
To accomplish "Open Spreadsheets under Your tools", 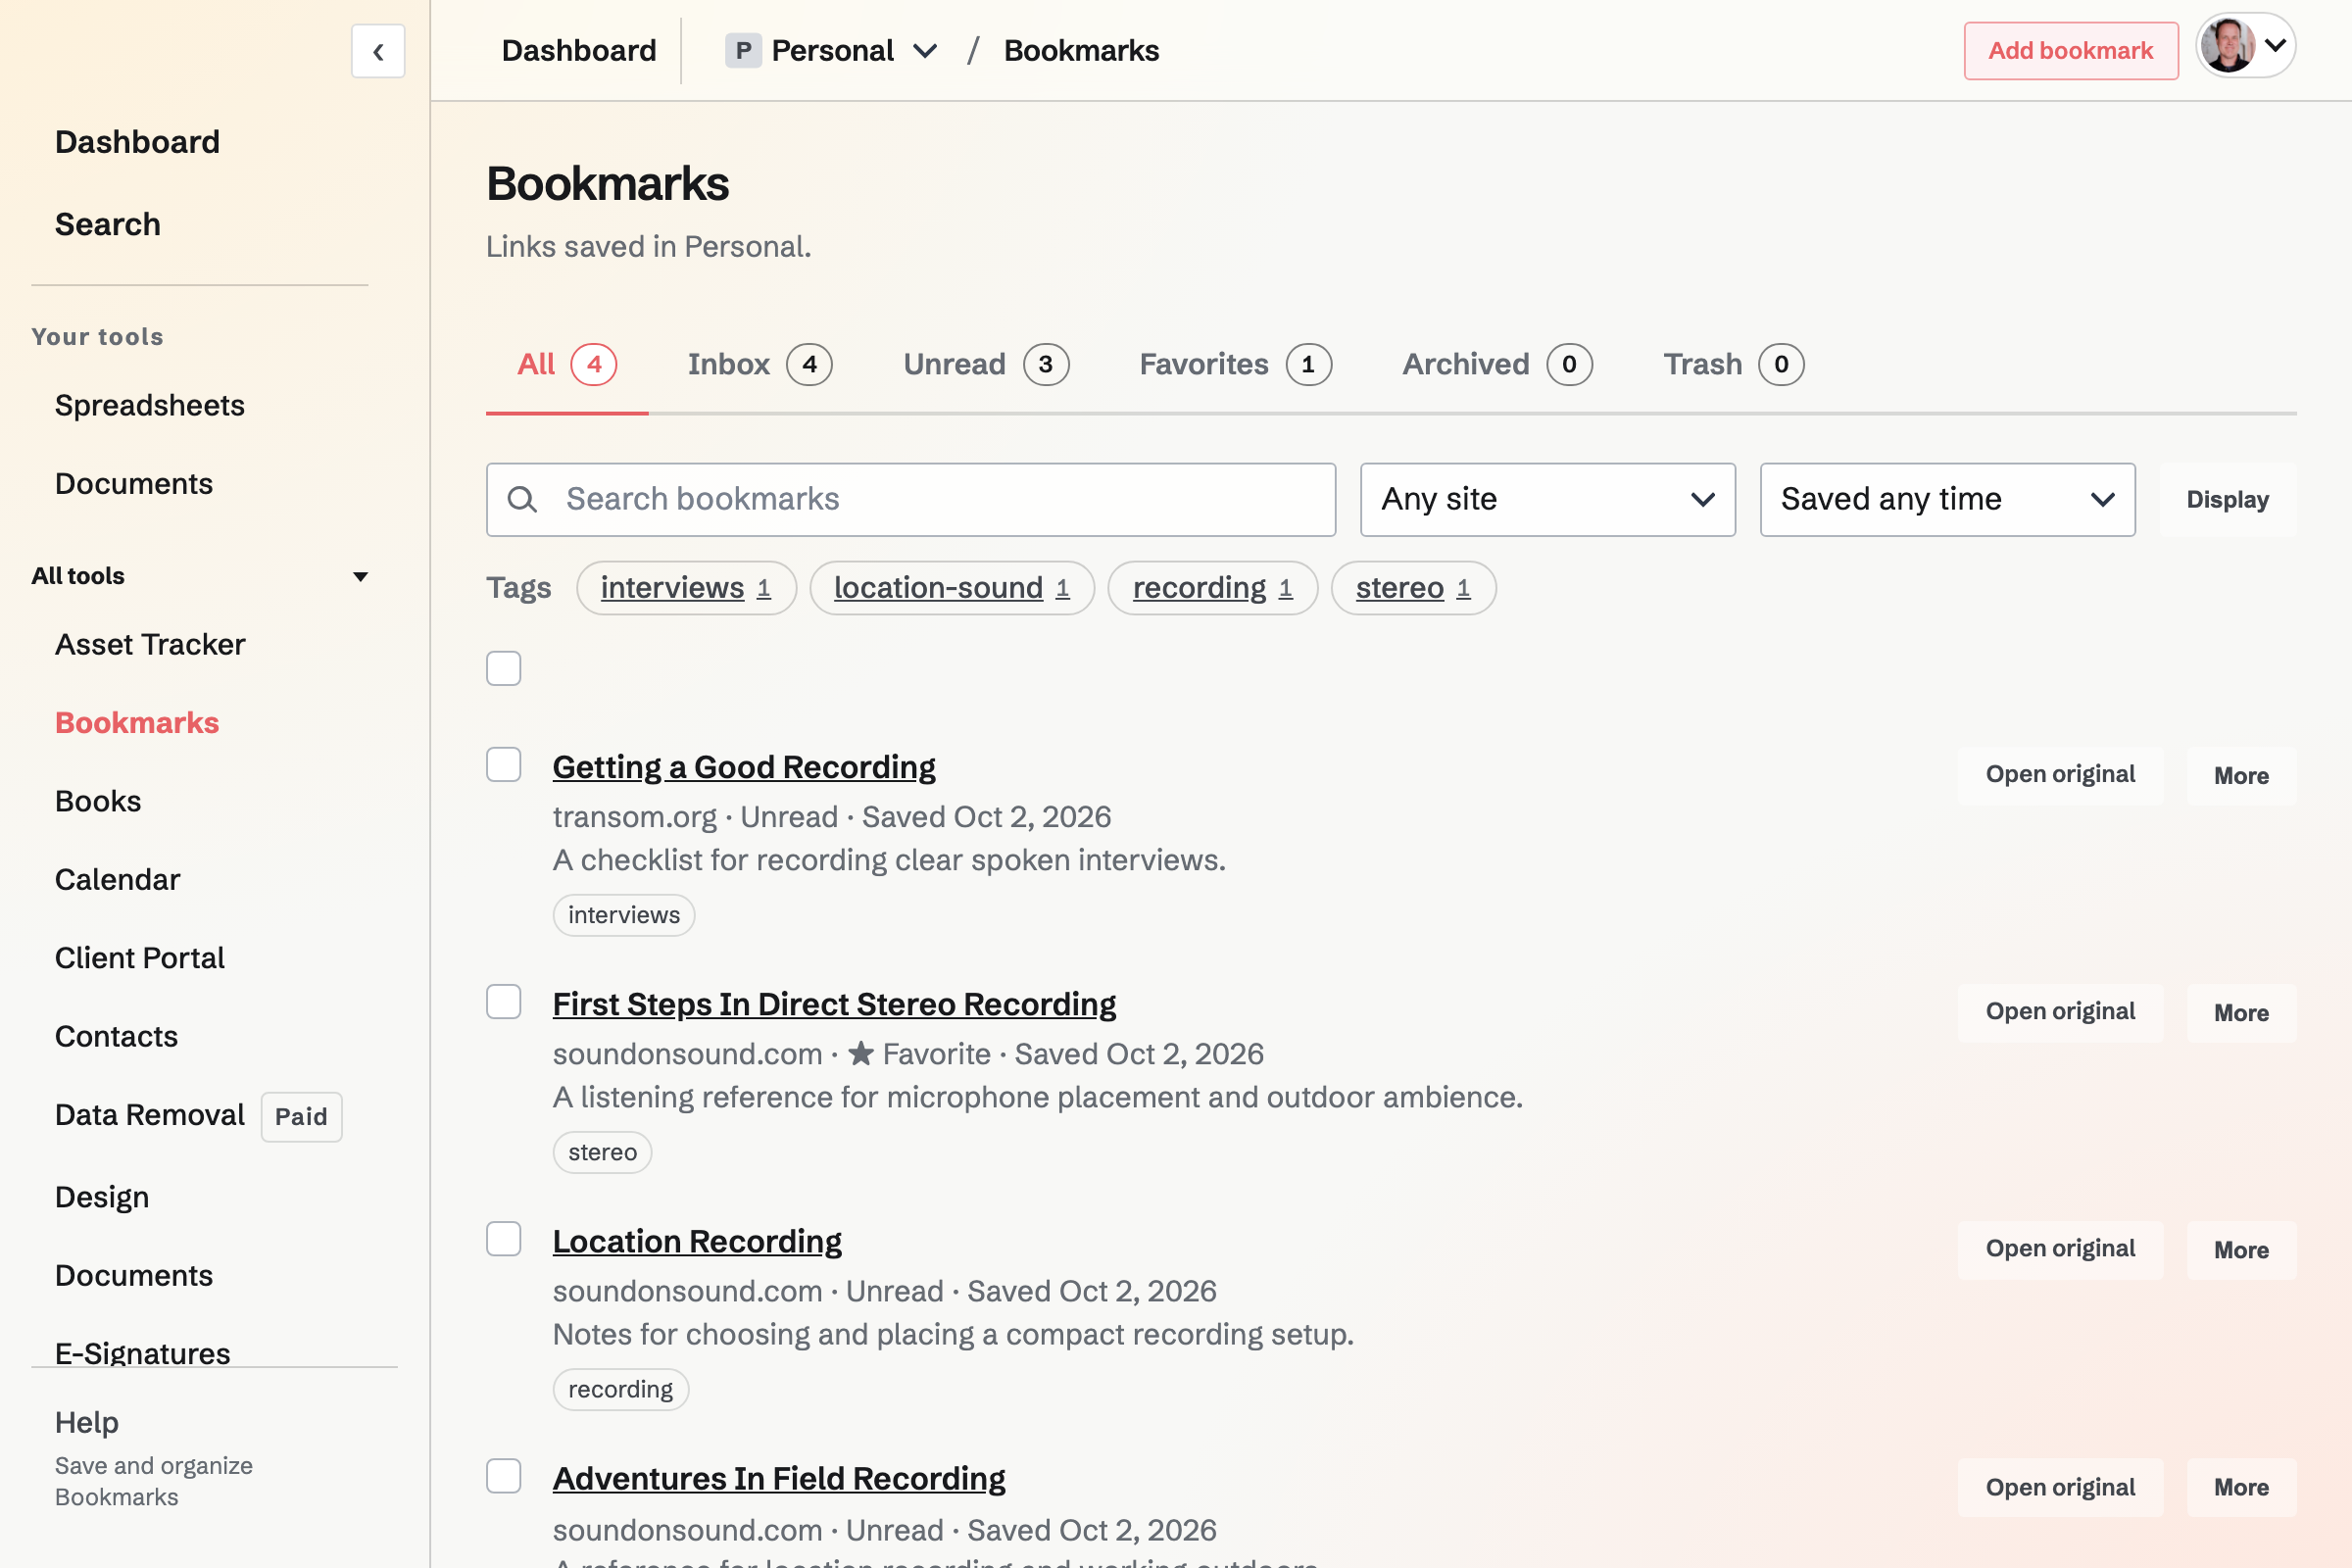I will click(150, 405).
